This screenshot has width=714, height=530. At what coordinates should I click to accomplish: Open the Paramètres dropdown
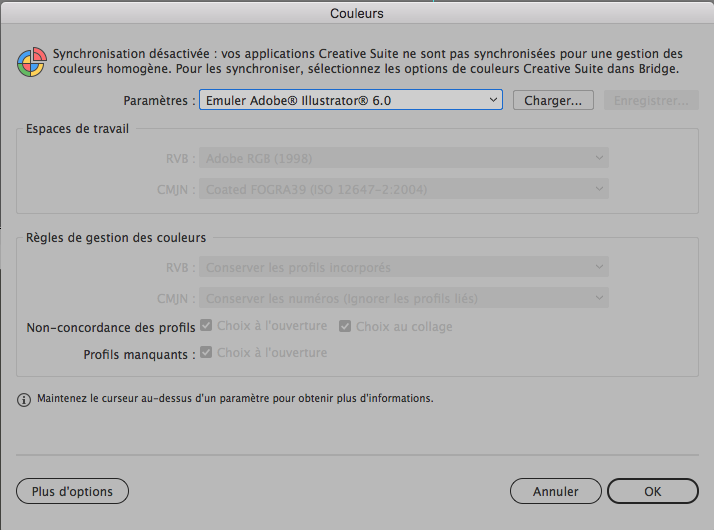tap(351, 100)
